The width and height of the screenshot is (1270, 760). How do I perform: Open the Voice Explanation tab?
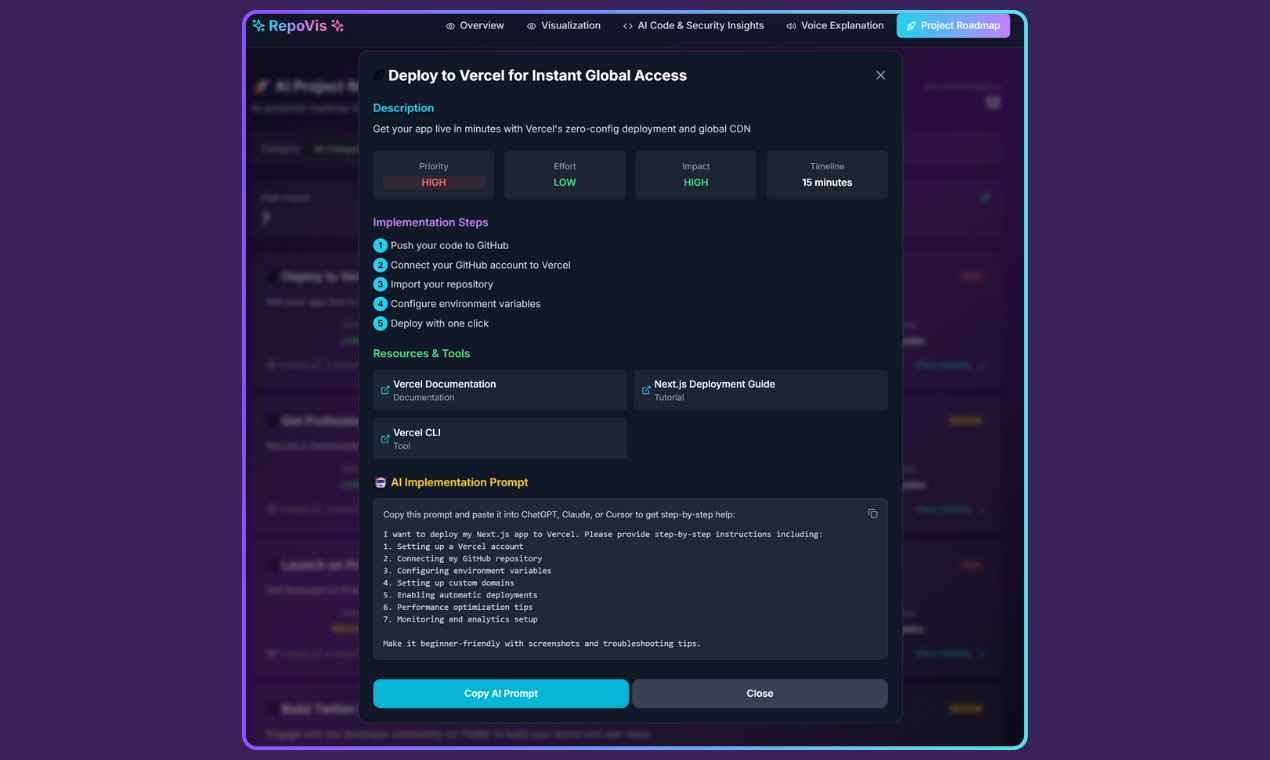pyautogui.click(x=834, y=26)
